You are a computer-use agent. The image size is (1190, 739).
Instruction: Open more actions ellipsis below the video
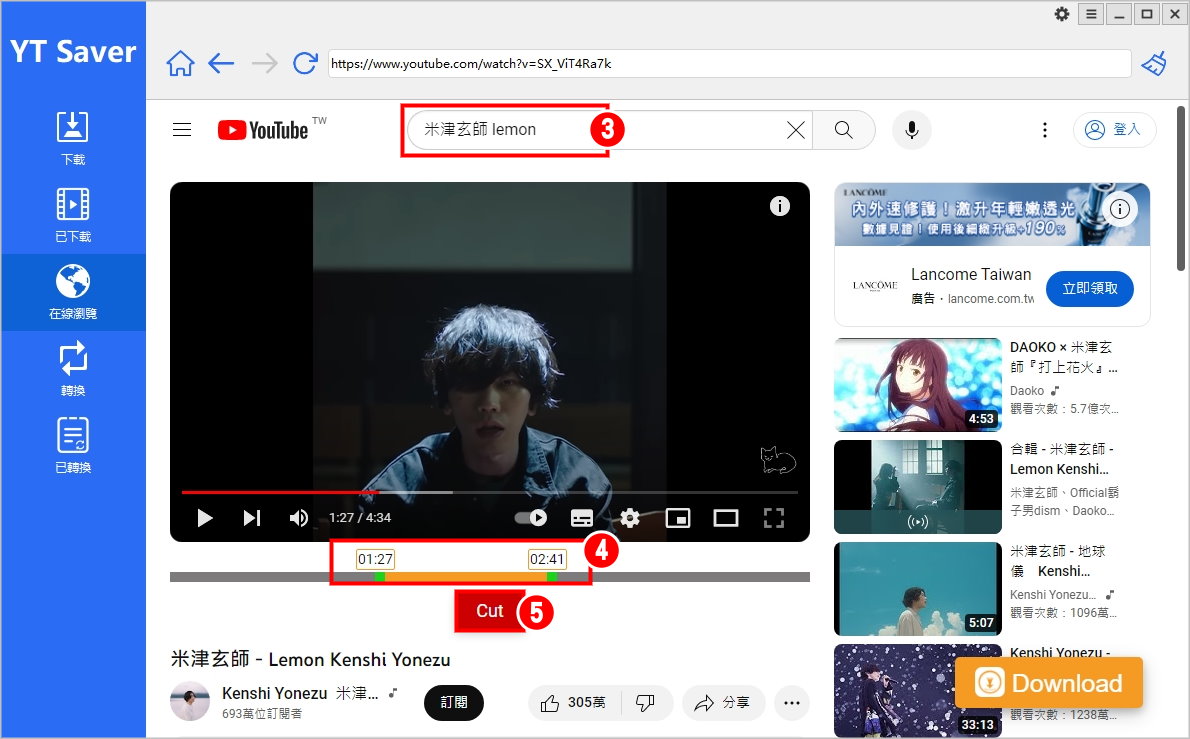pos(792,703)
